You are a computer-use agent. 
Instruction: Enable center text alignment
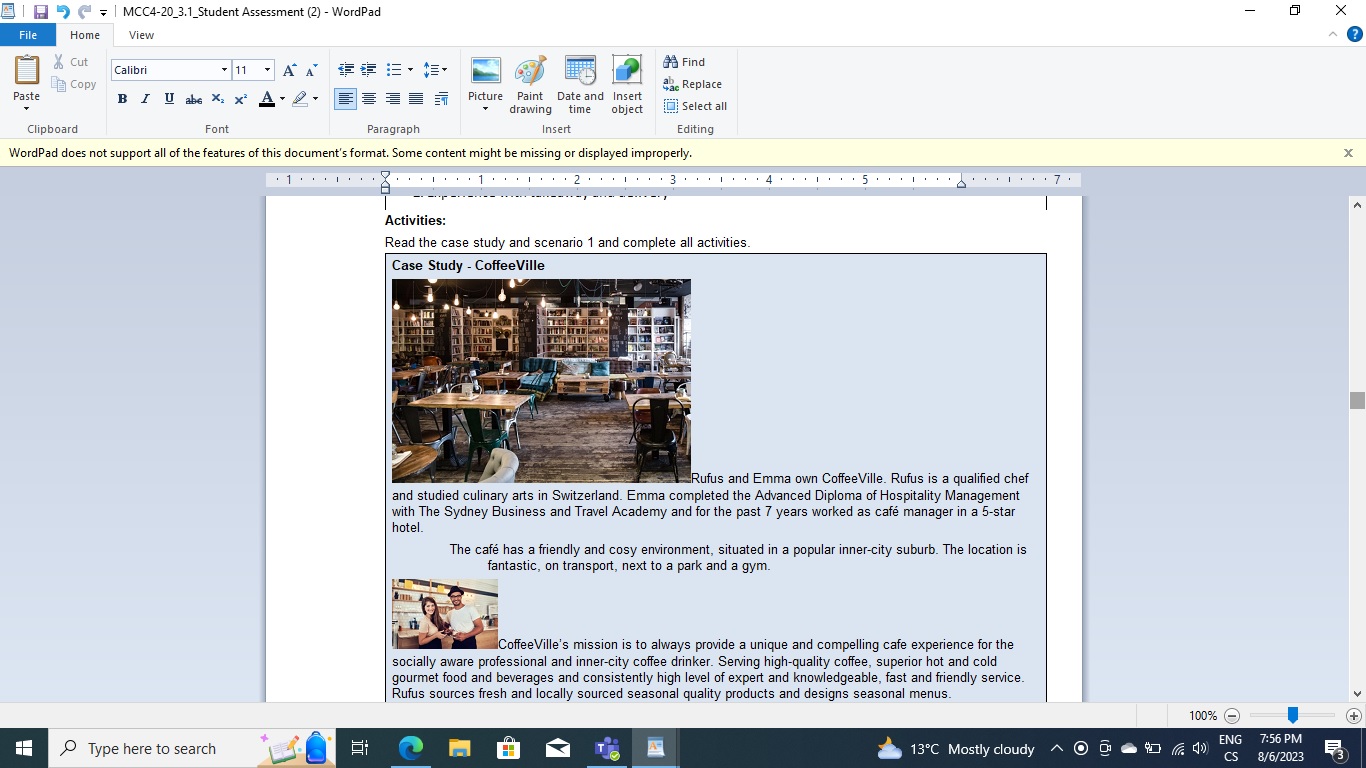pyautogui.click(x=369, y=99)
